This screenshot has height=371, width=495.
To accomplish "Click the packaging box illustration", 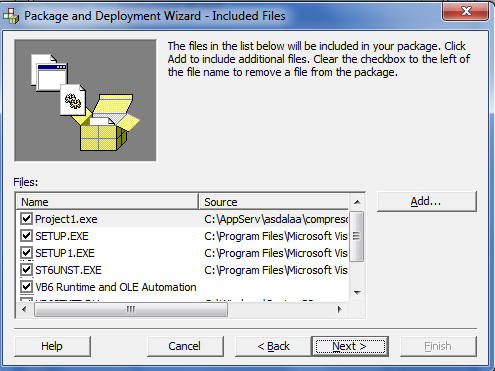I will pos(85,100).
